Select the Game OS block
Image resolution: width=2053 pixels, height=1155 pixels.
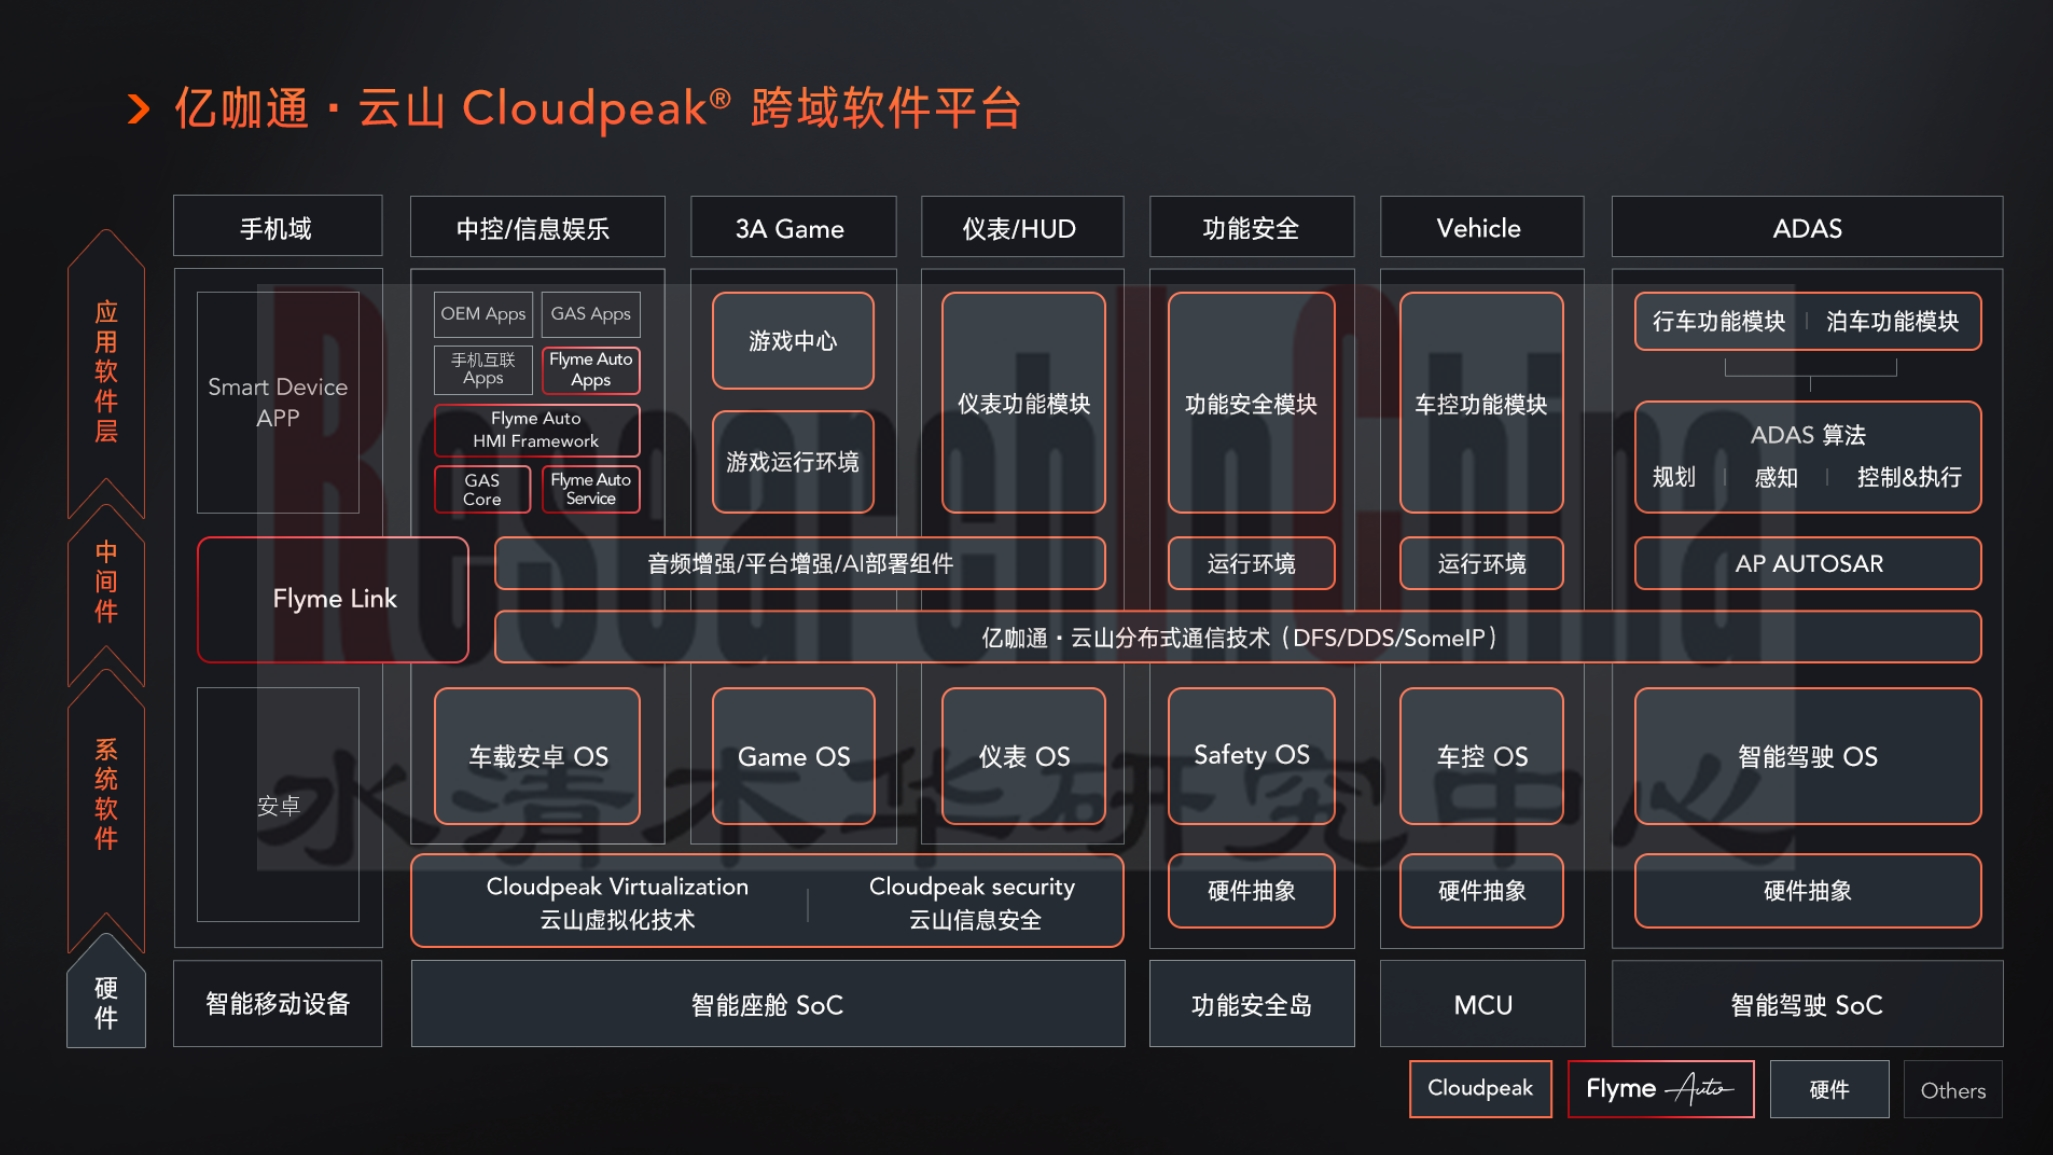coord(793,756)
